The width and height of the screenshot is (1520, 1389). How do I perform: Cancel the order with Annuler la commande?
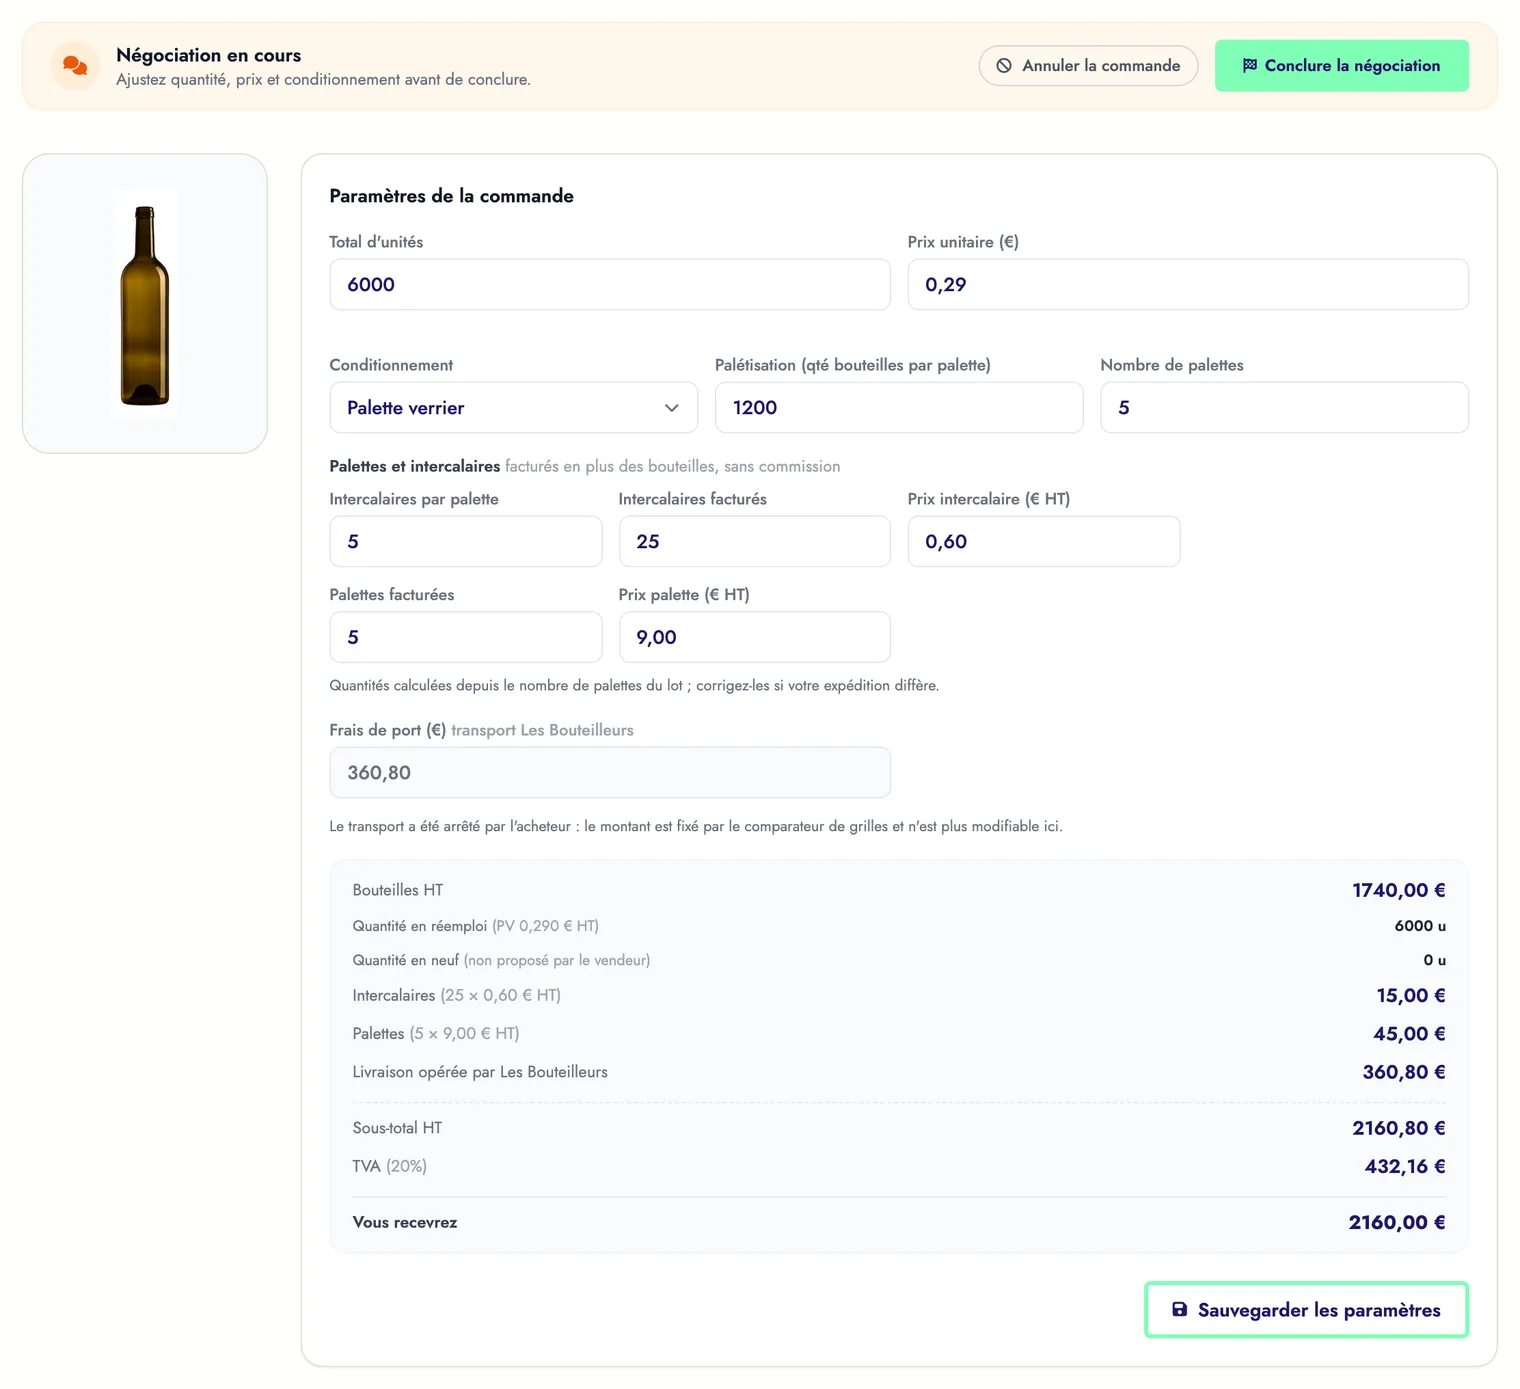pos(1088,66)
